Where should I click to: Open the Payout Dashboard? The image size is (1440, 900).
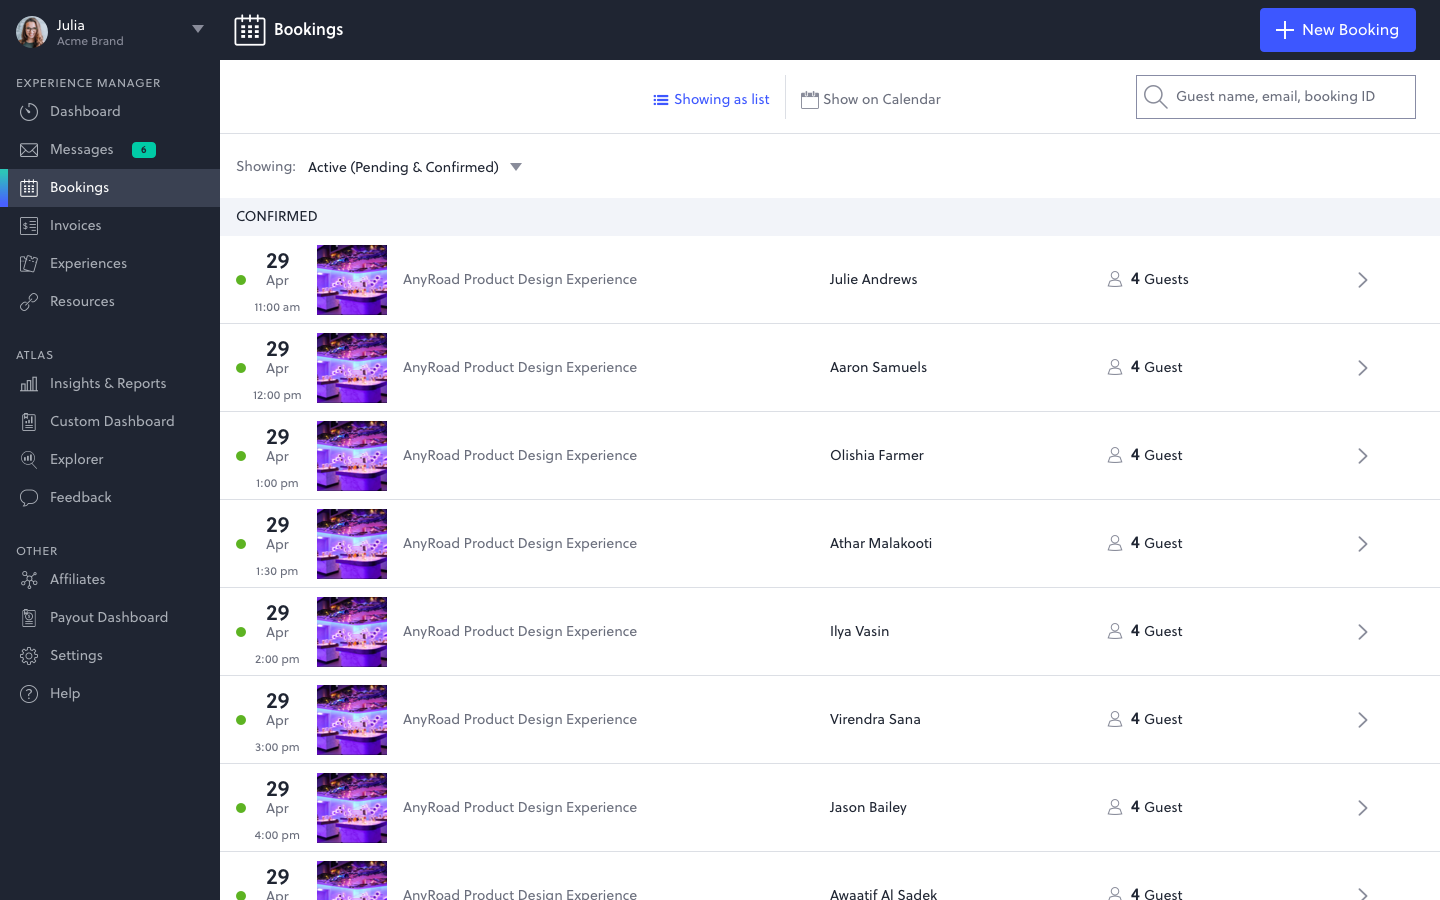click(x=109, y=617)
